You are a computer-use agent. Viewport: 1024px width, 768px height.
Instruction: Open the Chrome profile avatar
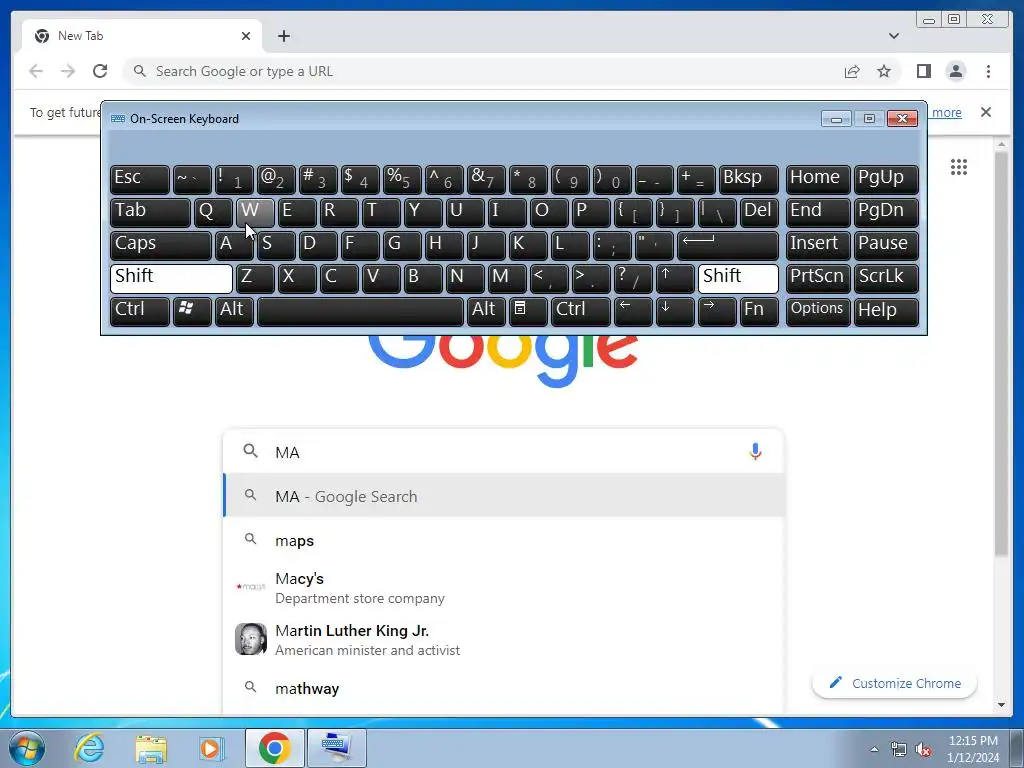[x=955, y=71]
